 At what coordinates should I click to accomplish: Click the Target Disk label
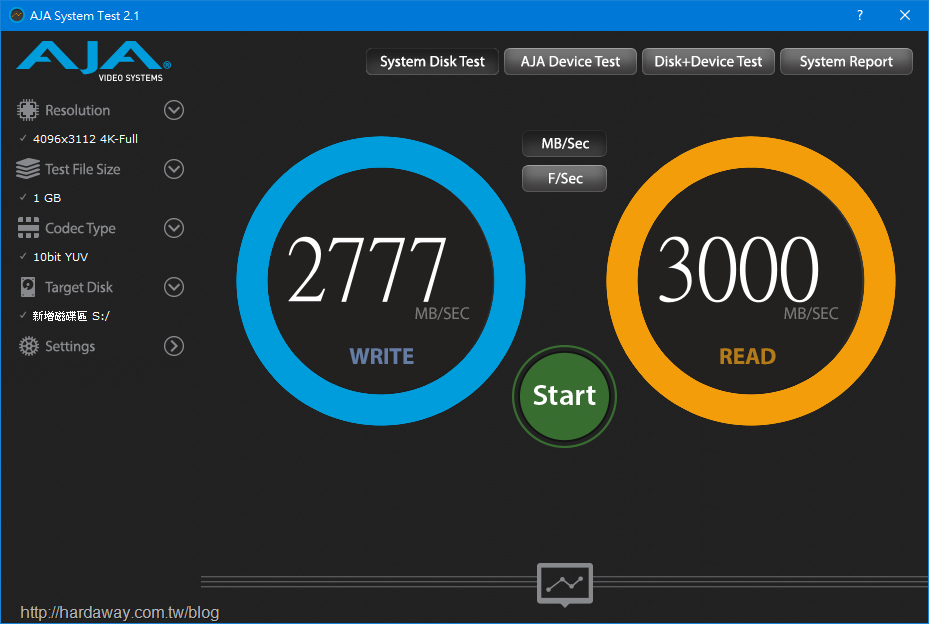[79, 287]
